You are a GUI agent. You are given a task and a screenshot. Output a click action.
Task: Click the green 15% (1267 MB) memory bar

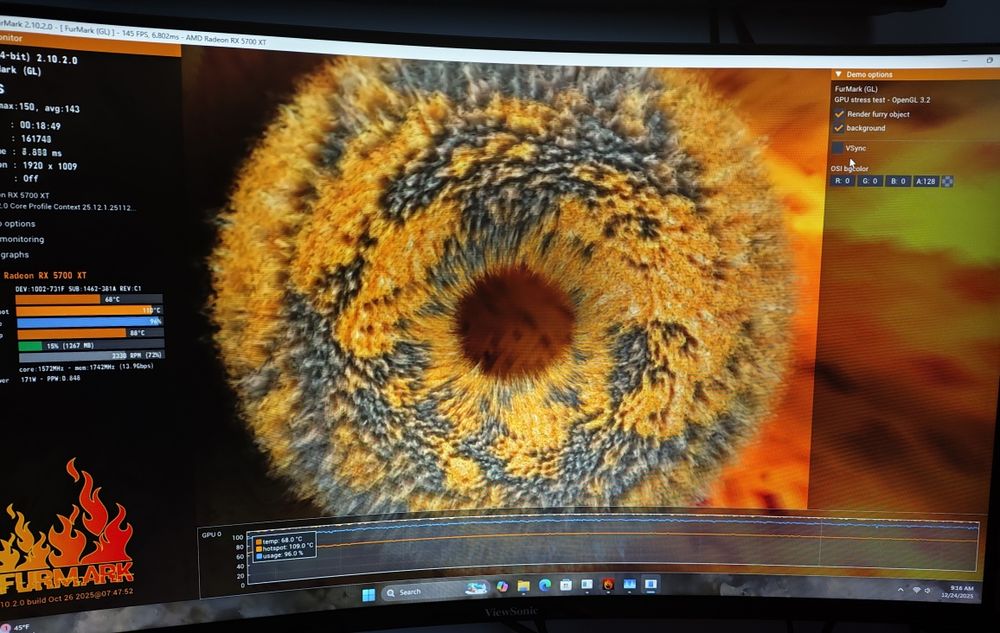[x=90, y=346]
